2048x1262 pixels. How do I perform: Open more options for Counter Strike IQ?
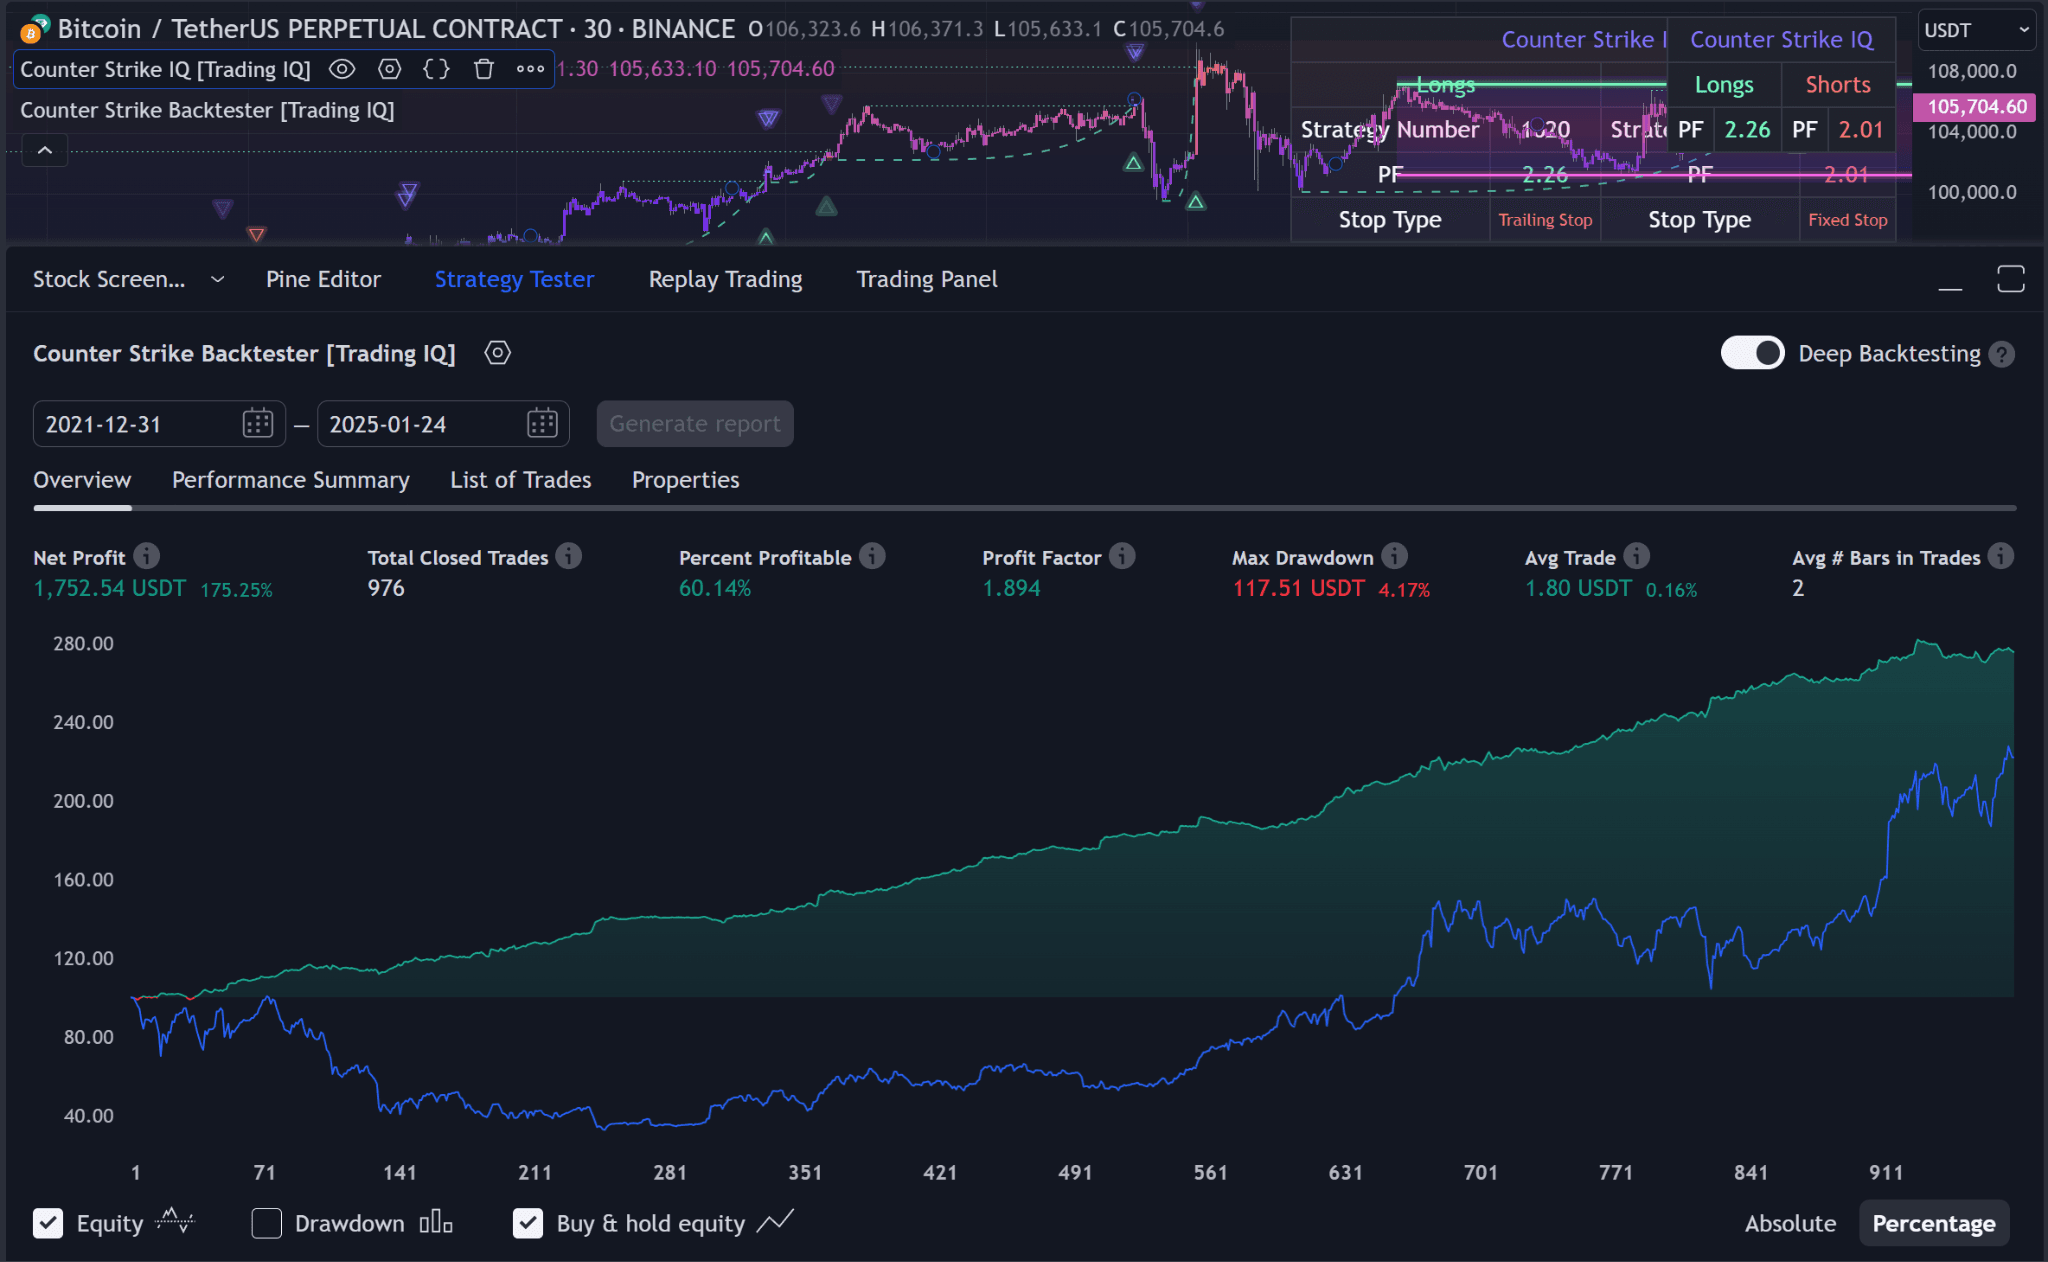(x=530, y=69)
